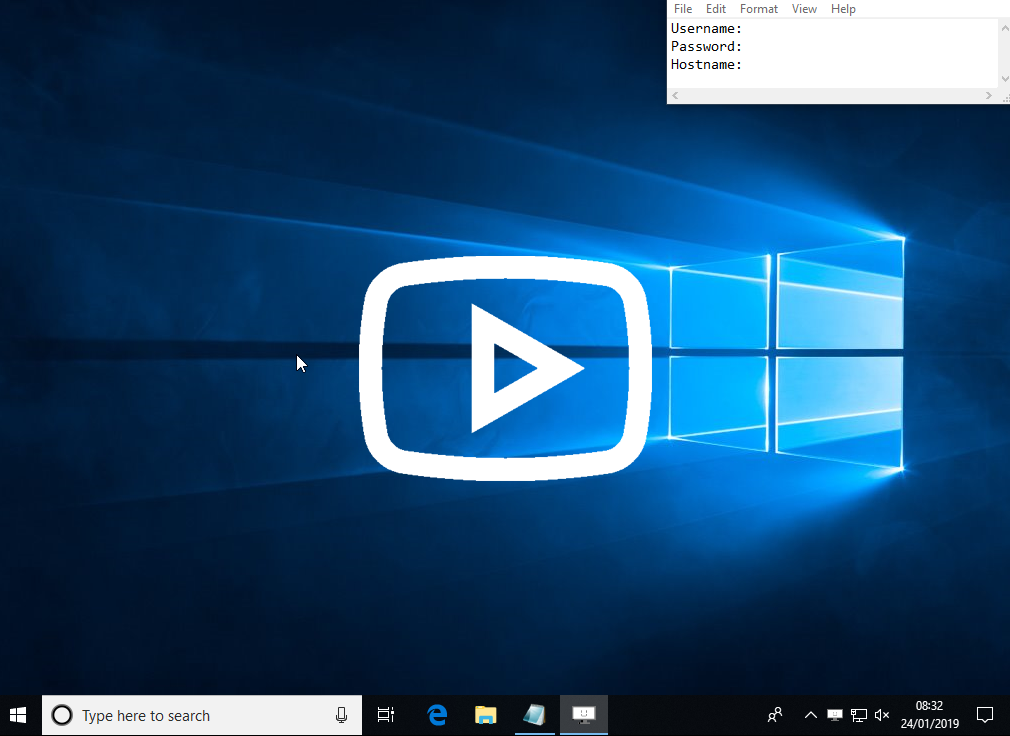Image resolution: width=1010 pixels, height=736 pixels.
Task: Open the File menu in Notepad
Action: click(x=683, y=9)
